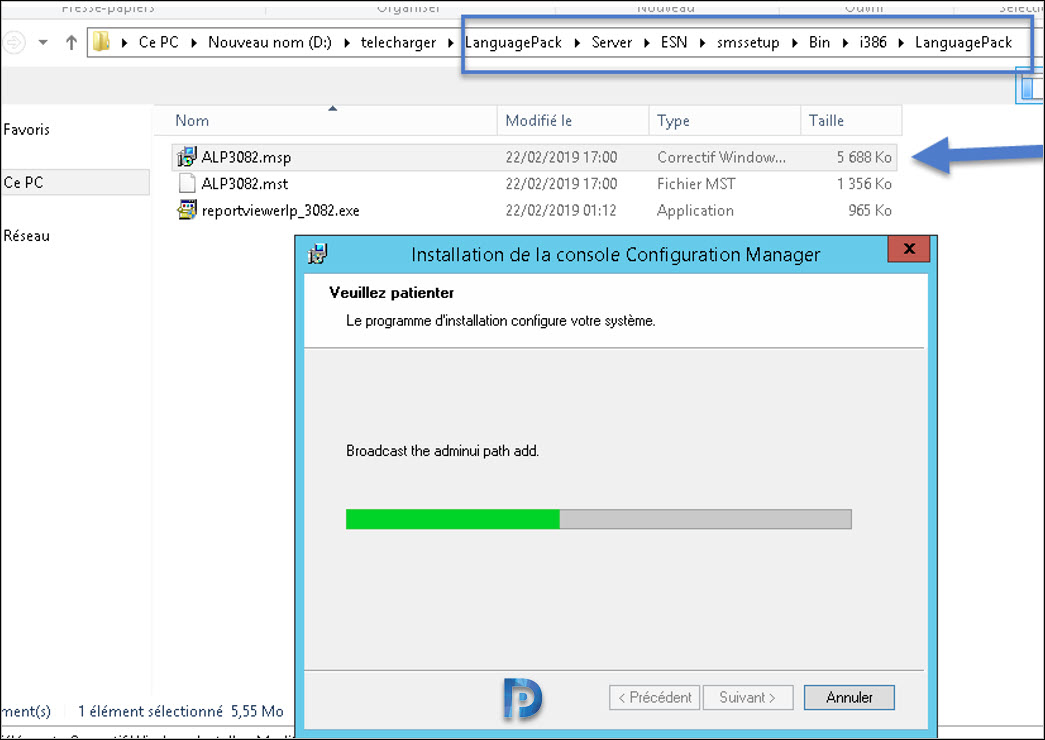Expand the chevron after smssetup breadcrumb
The height and width of the screenshot is (740, 1045).
[794, 43]
